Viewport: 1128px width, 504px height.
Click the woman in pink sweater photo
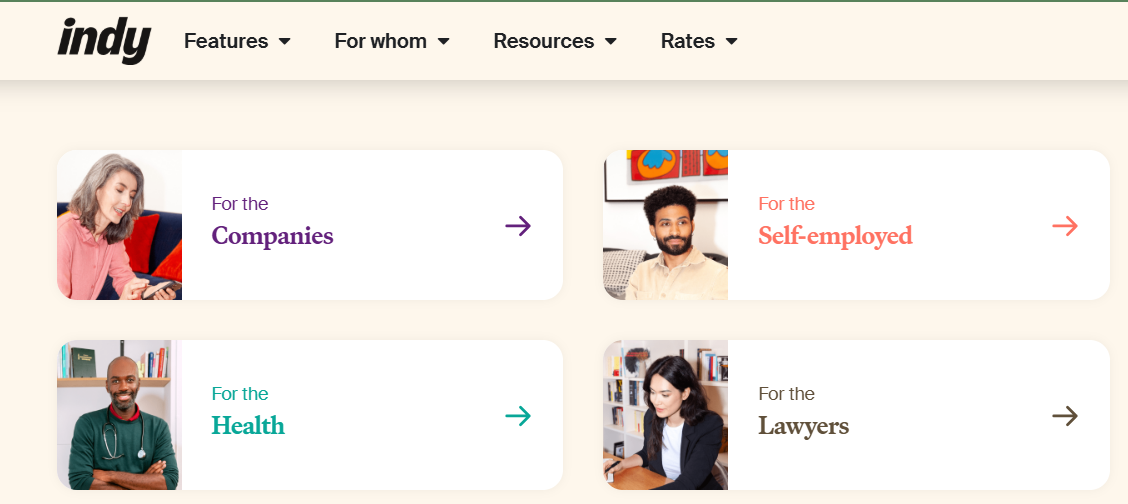[x=119, y=225]
